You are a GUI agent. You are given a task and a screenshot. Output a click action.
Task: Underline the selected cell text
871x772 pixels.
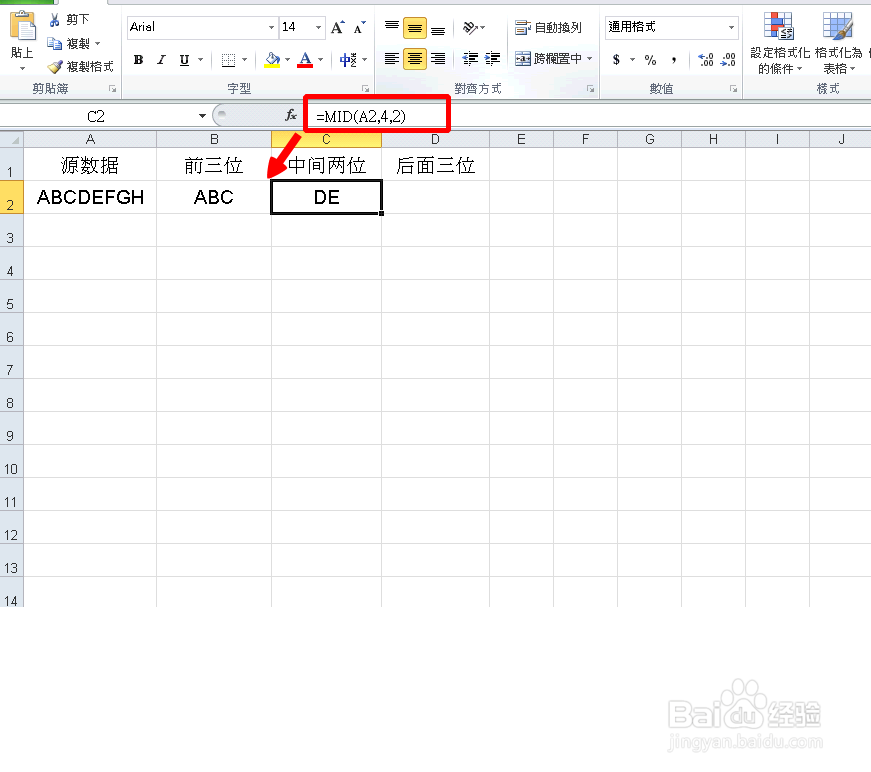pyautogui.click(x=183, y=60)
